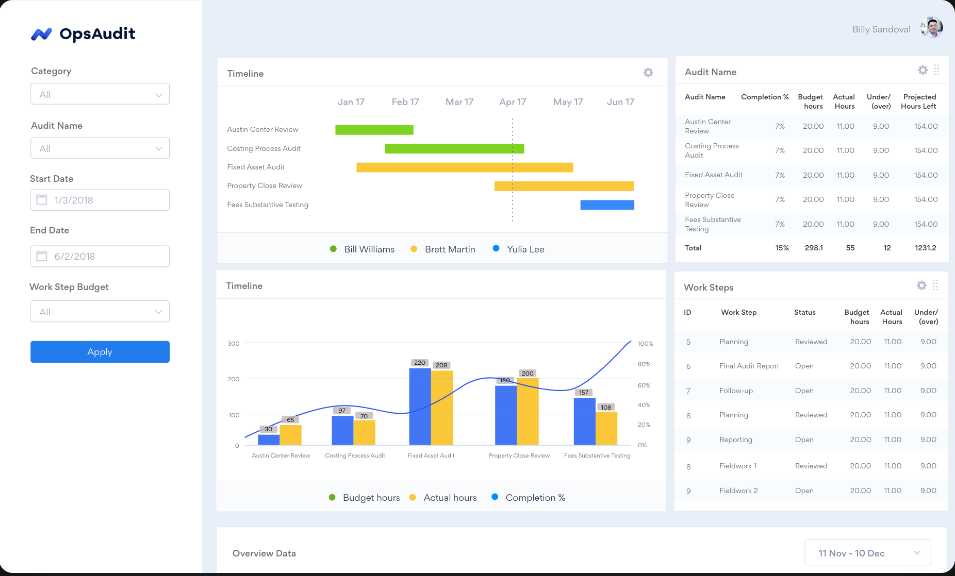The height and width of the screenshot is (576, 955).
Task: Click the OpsAudit logo icon
Action: click(x=41, y=34)
